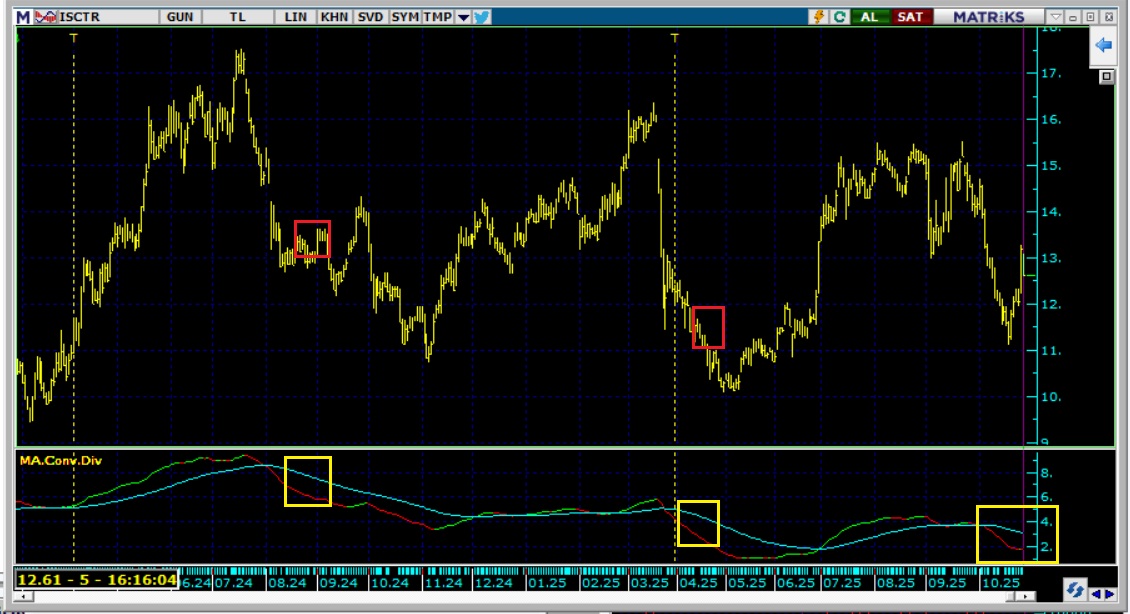
Task: Click the ISCTR symbol input field
Action: tap(98, 17)
